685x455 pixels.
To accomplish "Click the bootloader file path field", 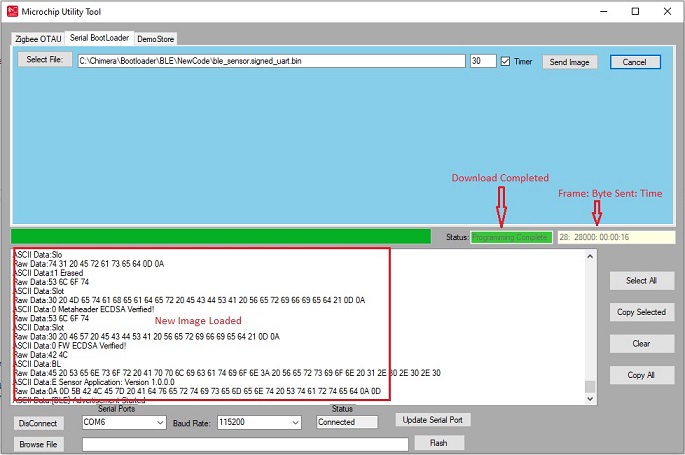I will click(271, 61).
